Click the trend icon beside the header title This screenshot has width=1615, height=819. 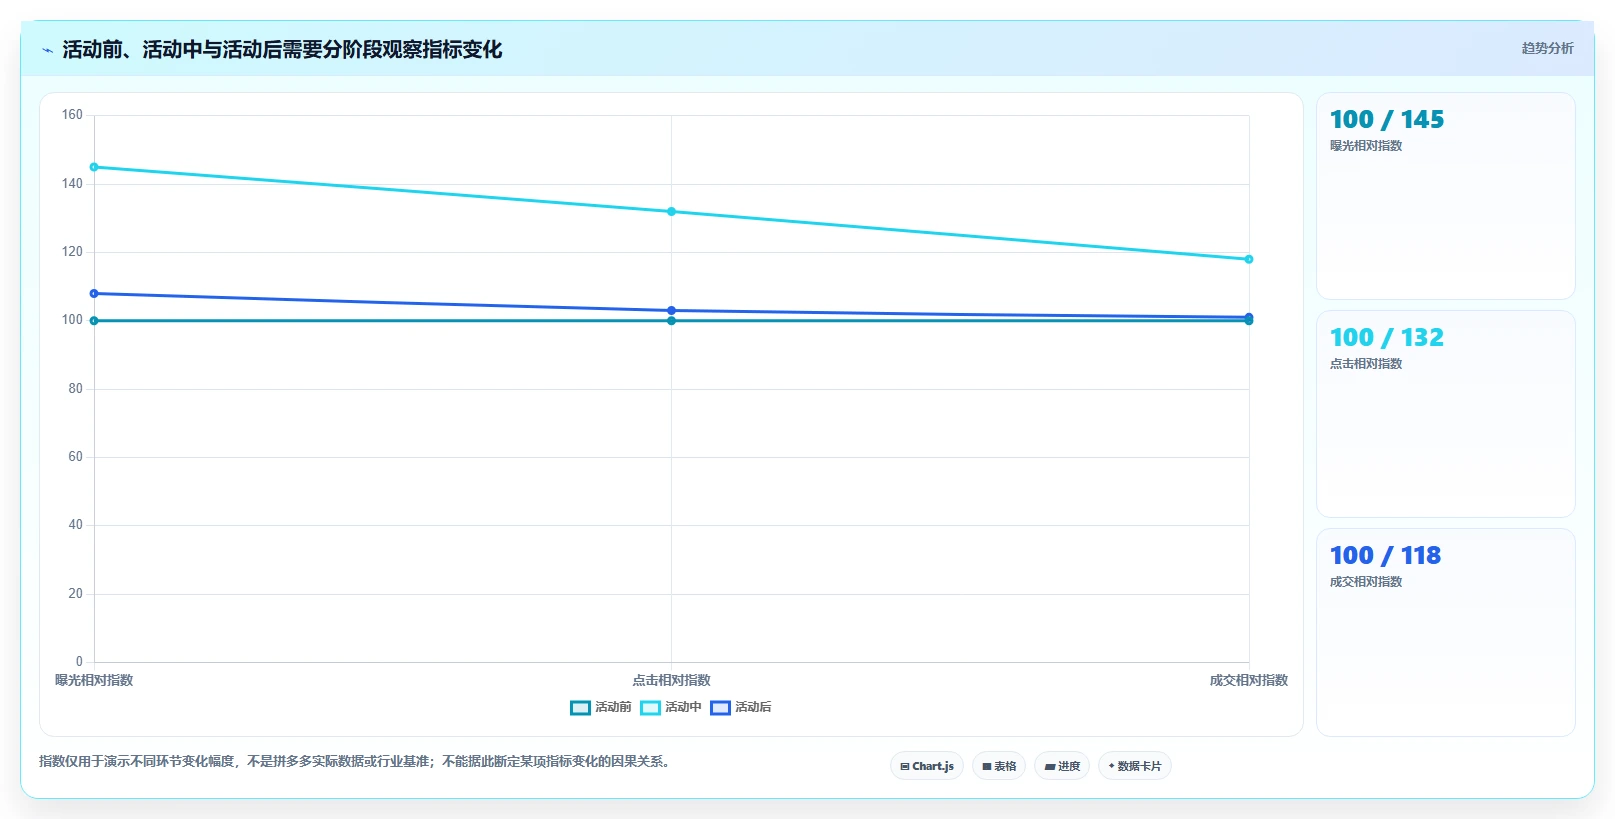47,50
